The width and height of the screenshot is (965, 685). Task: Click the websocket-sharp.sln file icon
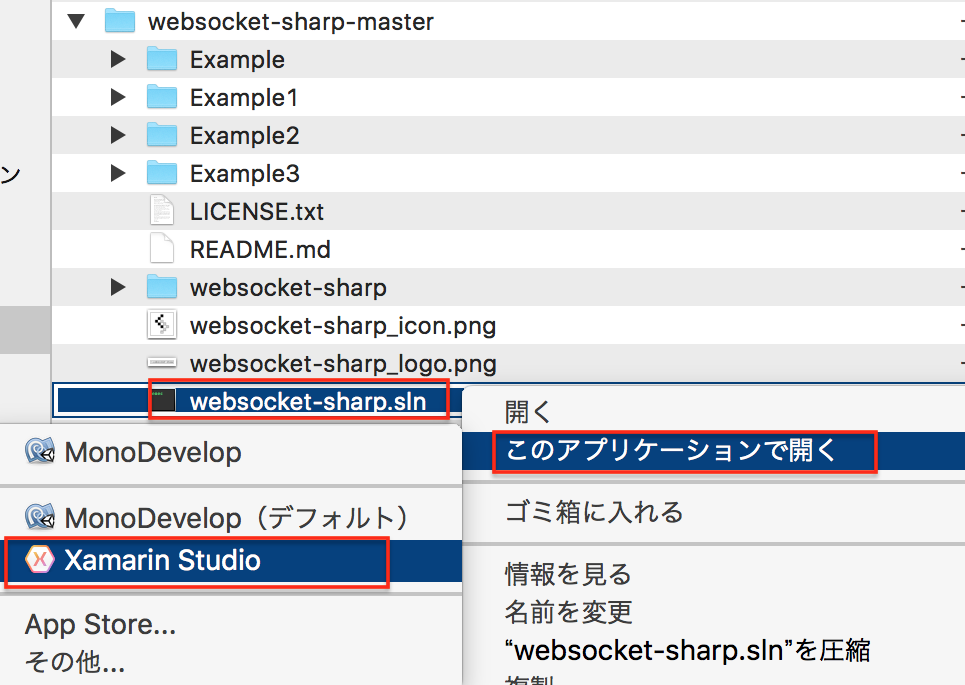click(x=163, y=401)
